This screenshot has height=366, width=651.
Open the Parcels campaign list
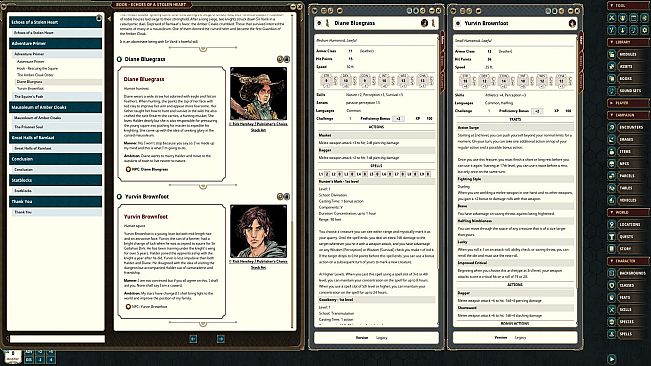(627, 176)
